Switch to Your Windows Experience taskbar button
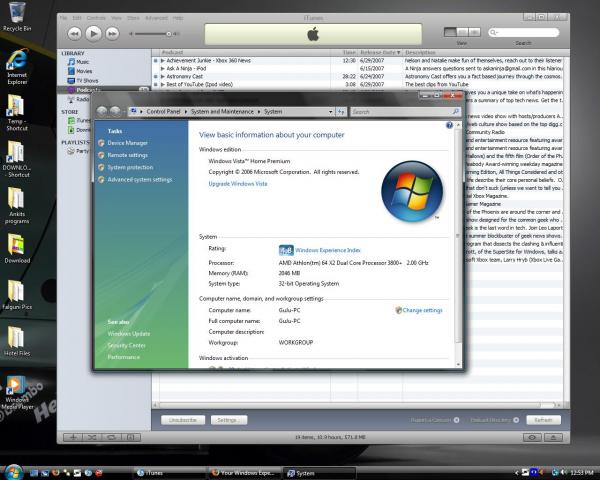Screen dimensions: 600x480 pos(244,473)
